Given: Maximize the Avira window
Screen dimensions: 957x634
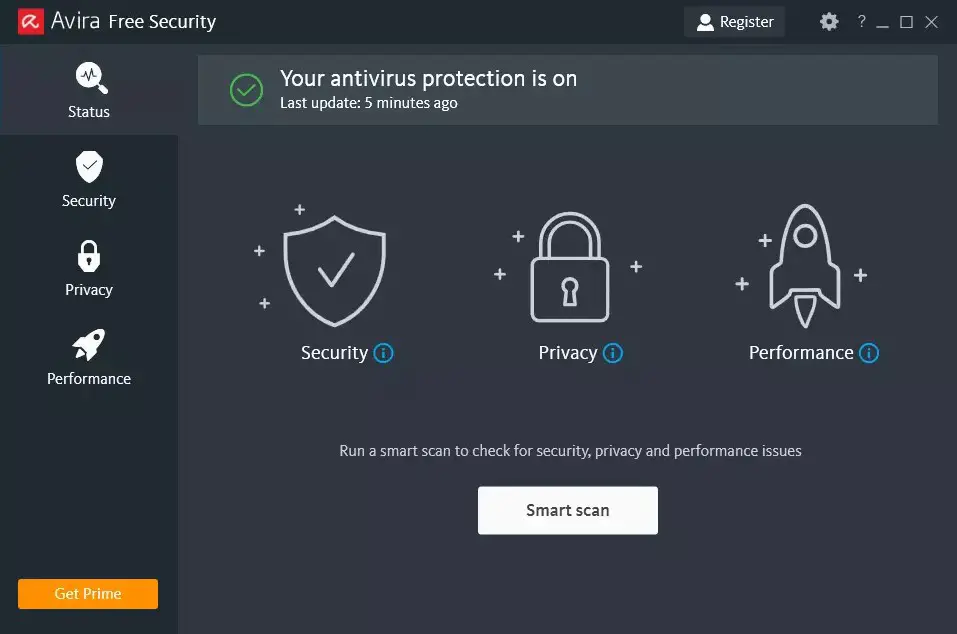Looking at the screenshot, I should (907, 21).
